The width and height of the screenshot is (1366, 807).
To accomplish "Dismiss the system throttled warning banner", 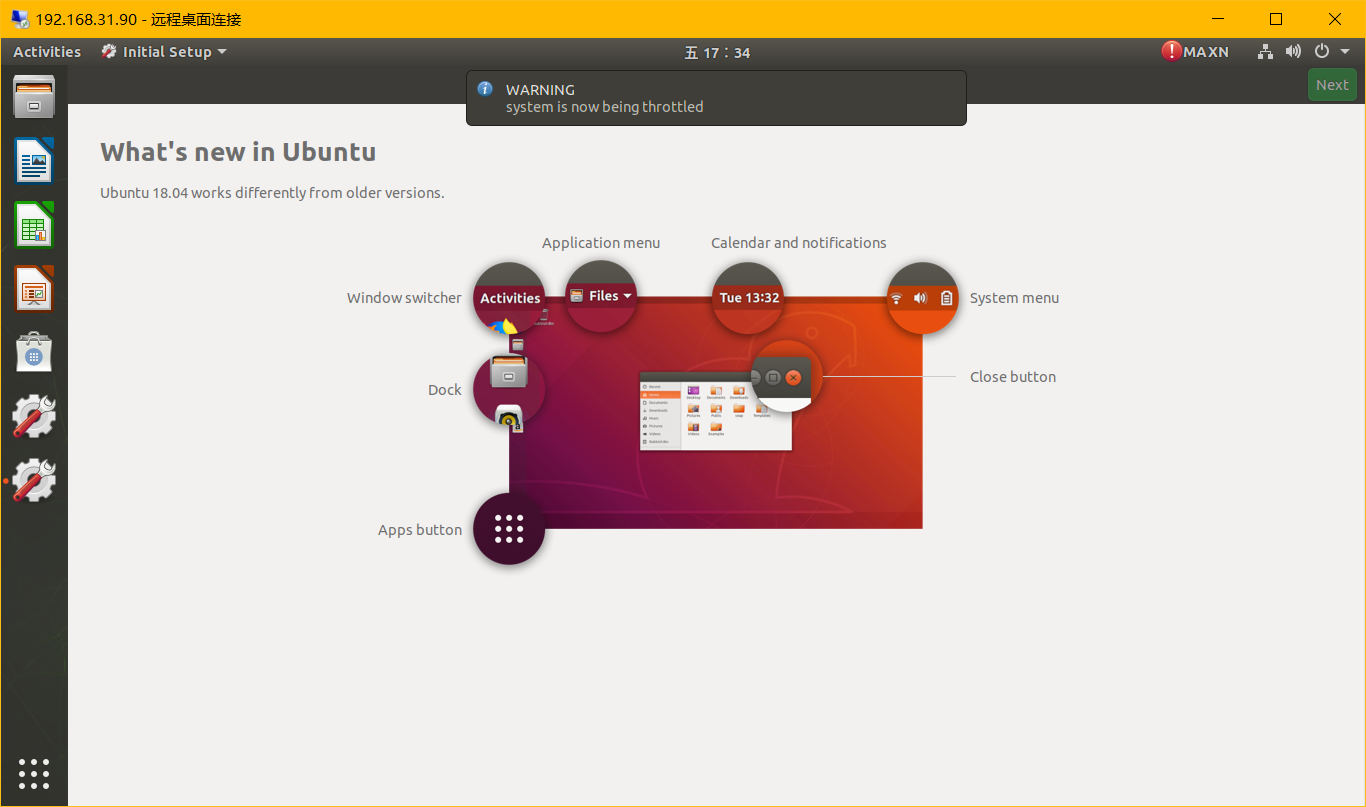I will pos(715,97).
